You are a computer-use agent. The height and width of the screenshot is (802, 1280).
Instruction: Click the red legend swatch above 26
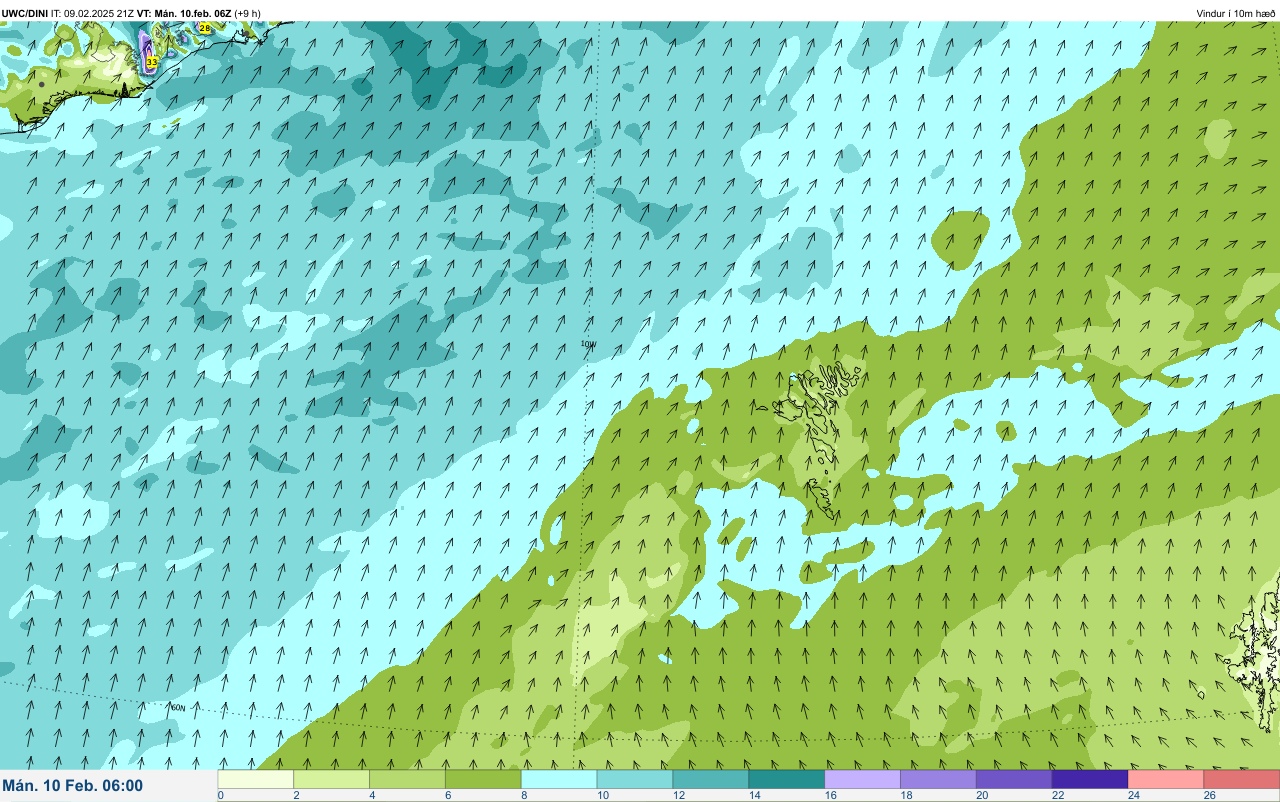click(x=1242, y=779)
